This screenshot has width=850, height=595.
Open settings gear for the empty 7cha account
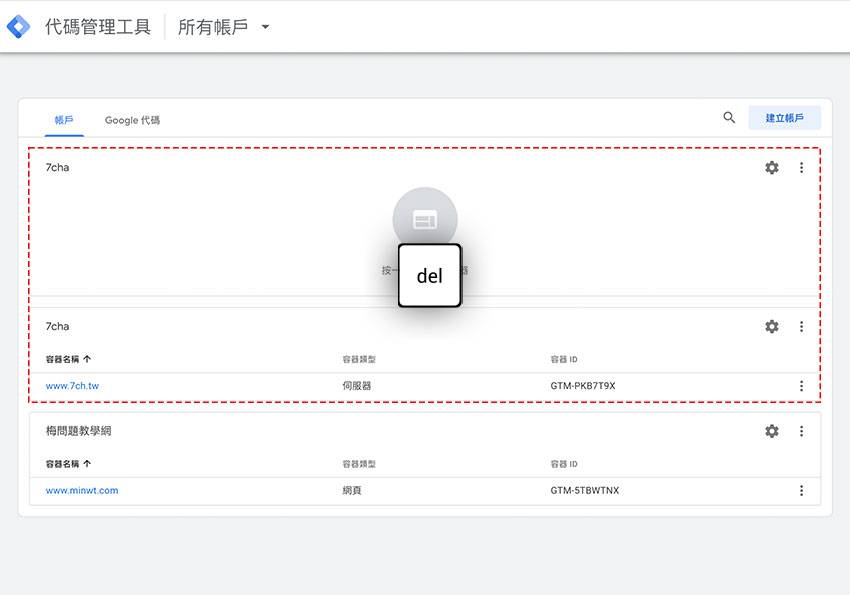[771, 167]
